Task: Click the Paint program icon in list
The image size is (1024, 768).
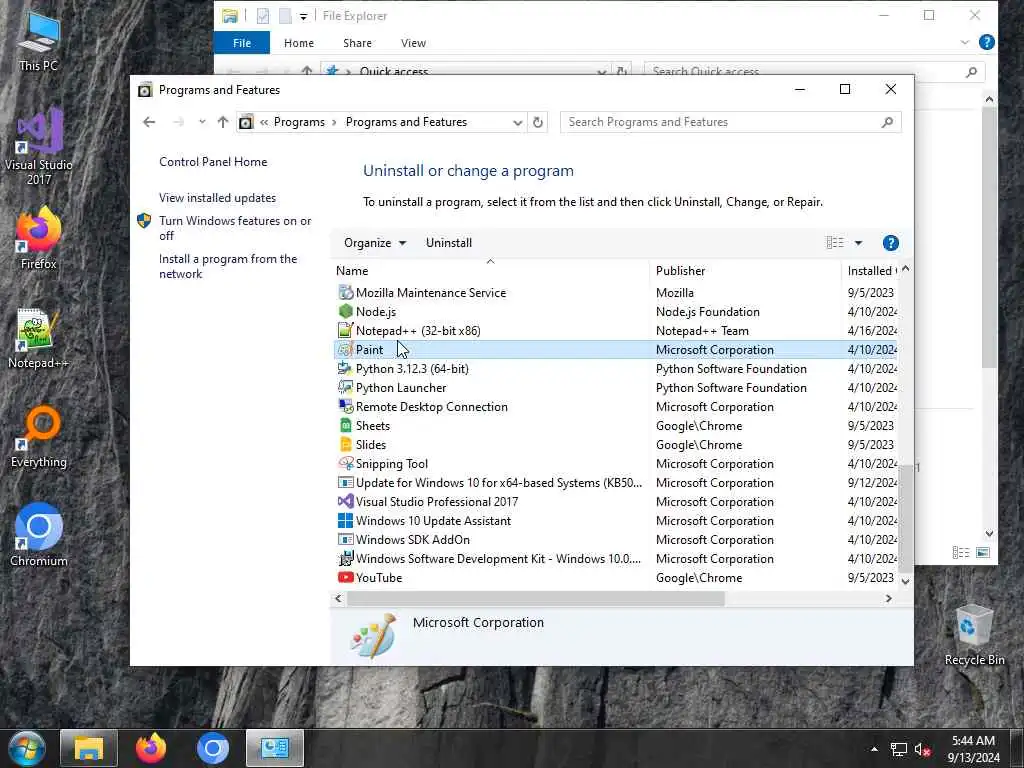Action: click(x=345, y=349)
